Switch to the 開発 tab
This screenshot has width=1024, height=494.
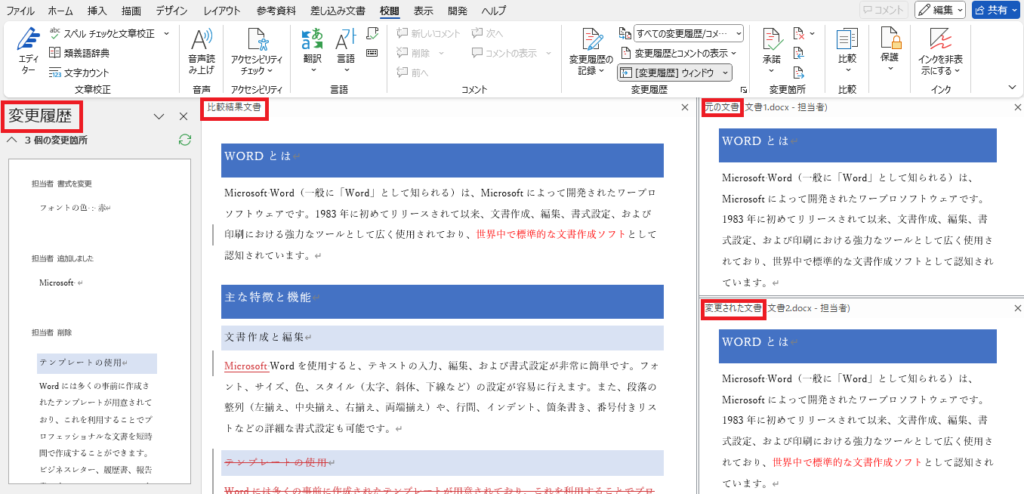point(457,11)
